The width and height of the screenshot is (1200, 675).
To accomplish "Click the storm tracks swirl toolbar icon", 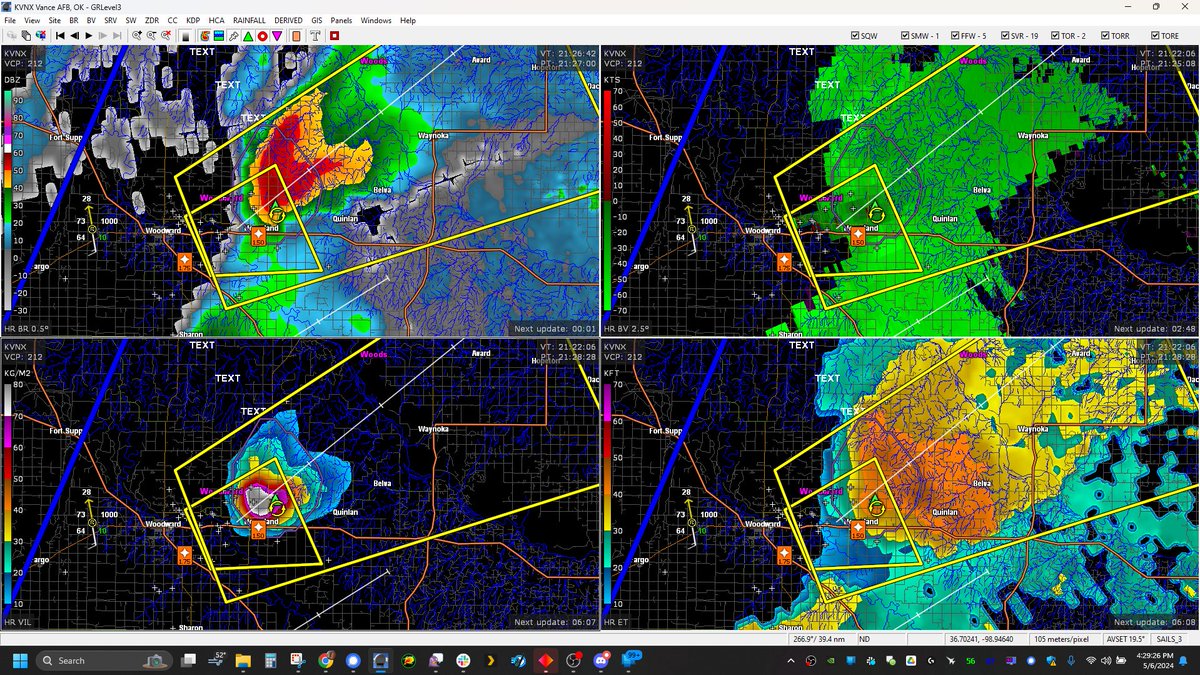I will click(205, 36).
